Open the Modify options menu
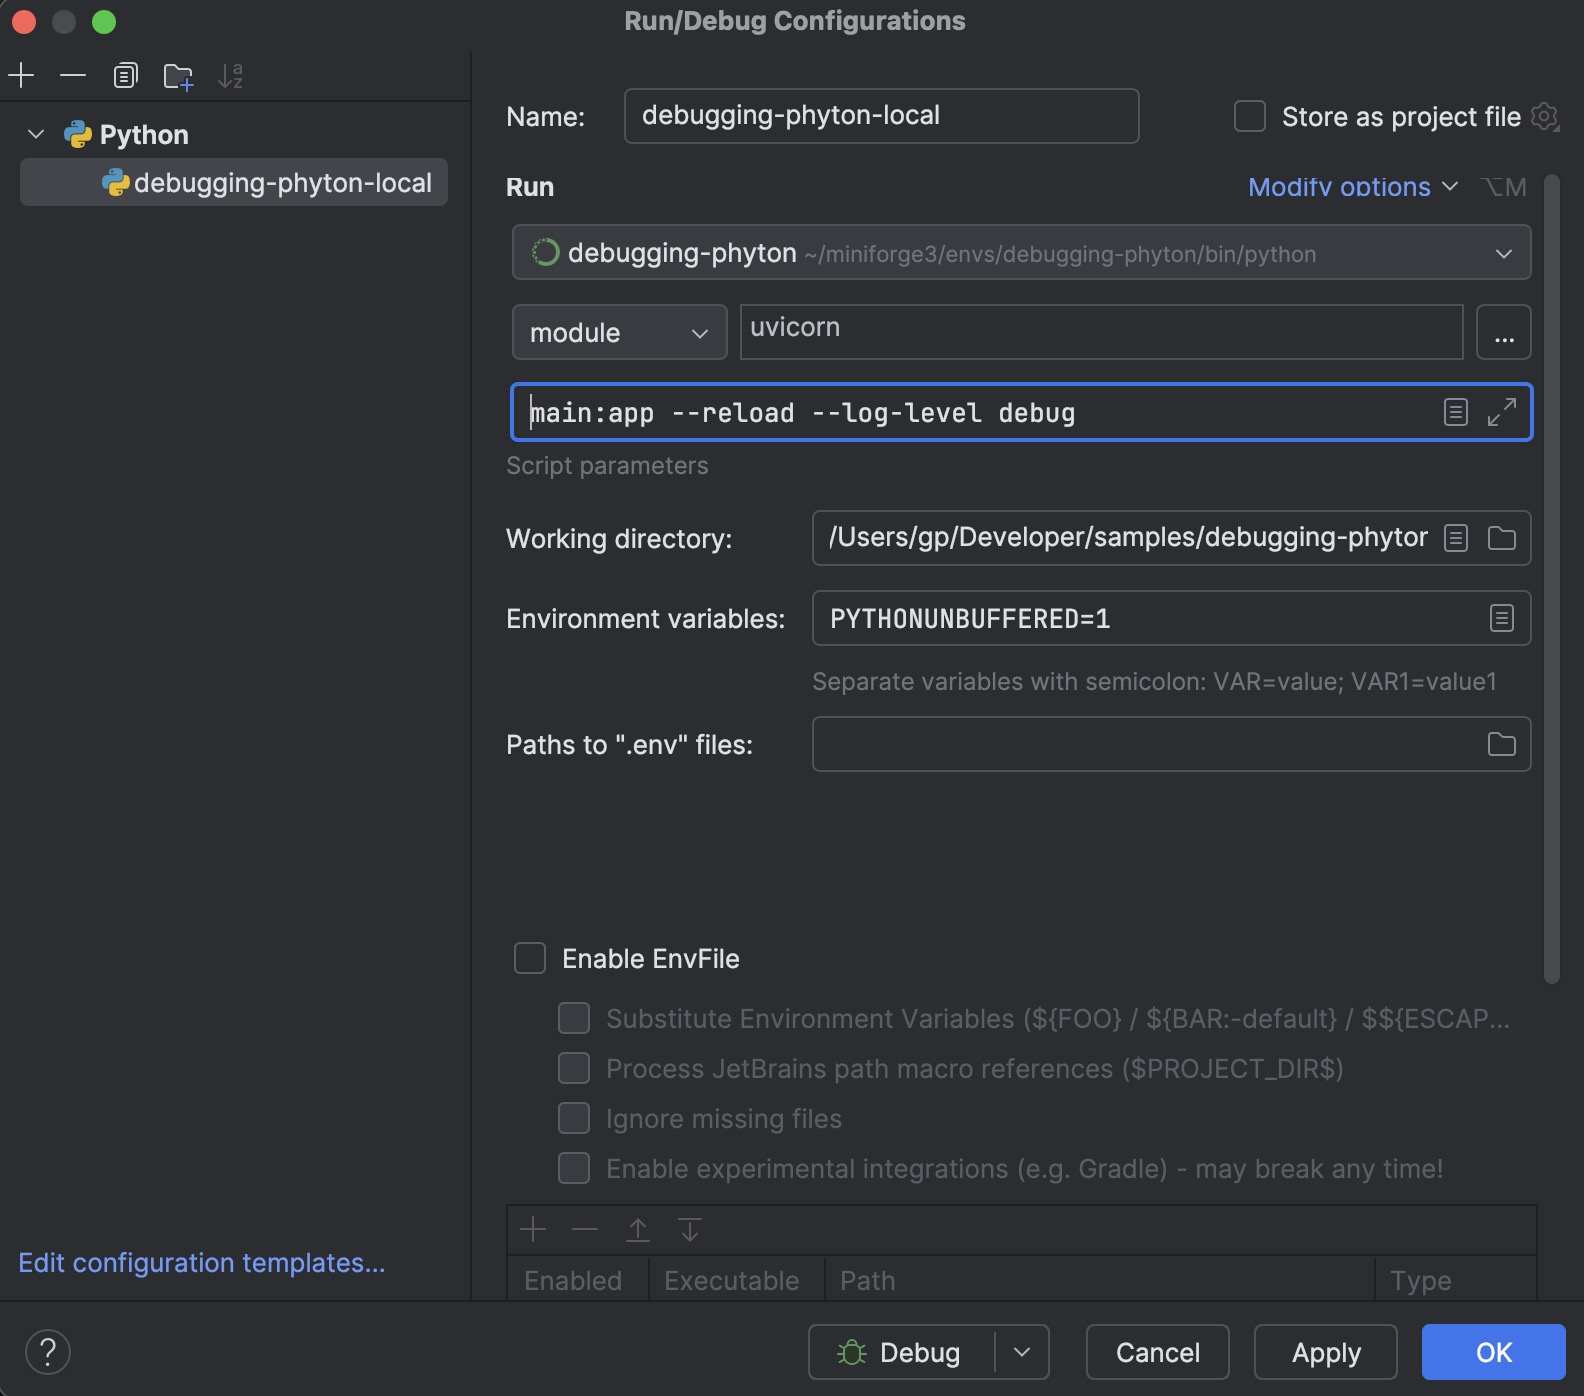This screenshot has width=1584, height=1396. click(1352, 187)
